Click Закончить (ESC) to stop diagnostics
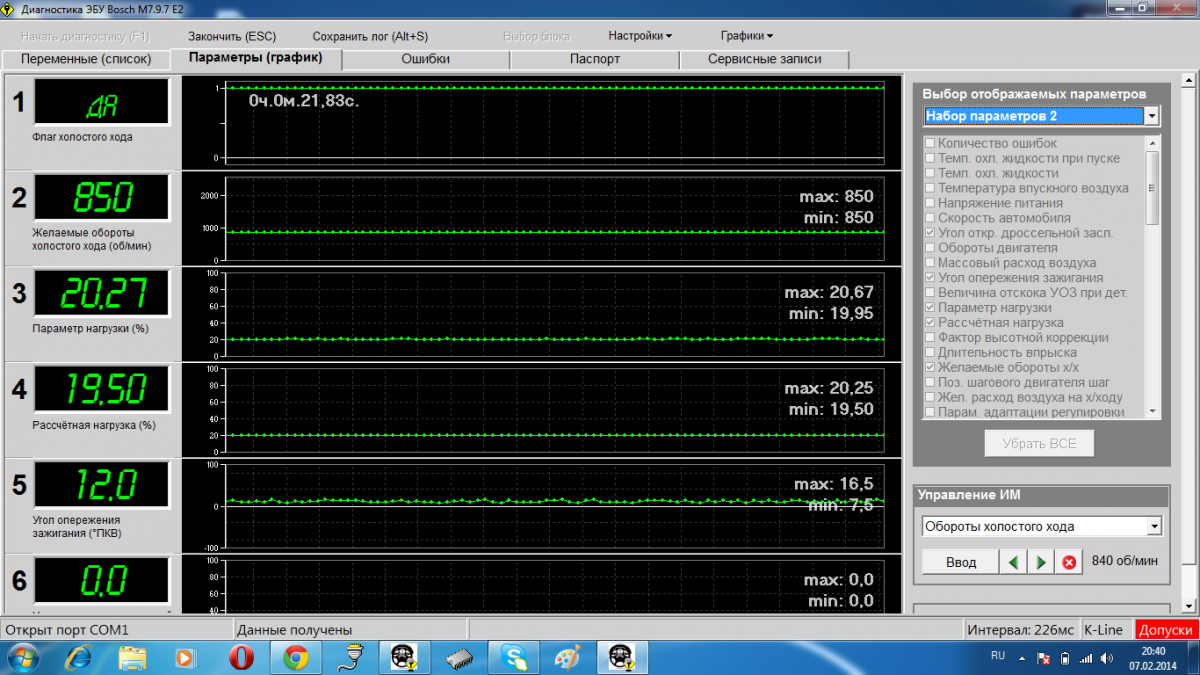1200x675 pixels. (x=232, y=36)
